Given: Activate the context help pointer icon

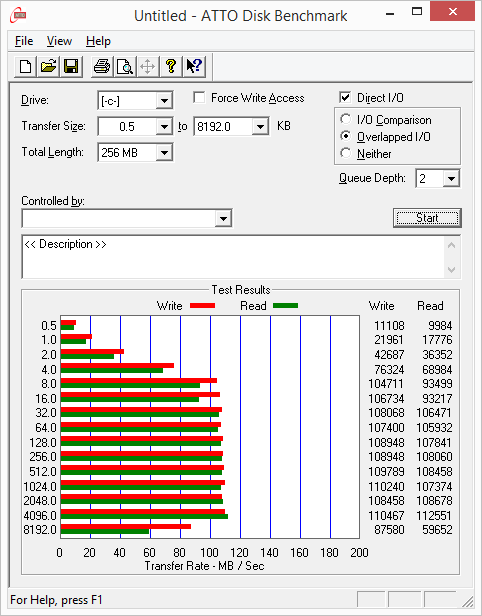Looking at the screenshot, I should pos(194,66).
